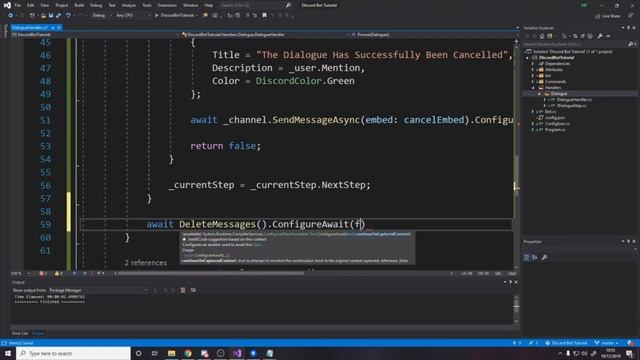Open the Show output from dropdown
The height and width of the screenshot is (360, 640).
(99, 290)
